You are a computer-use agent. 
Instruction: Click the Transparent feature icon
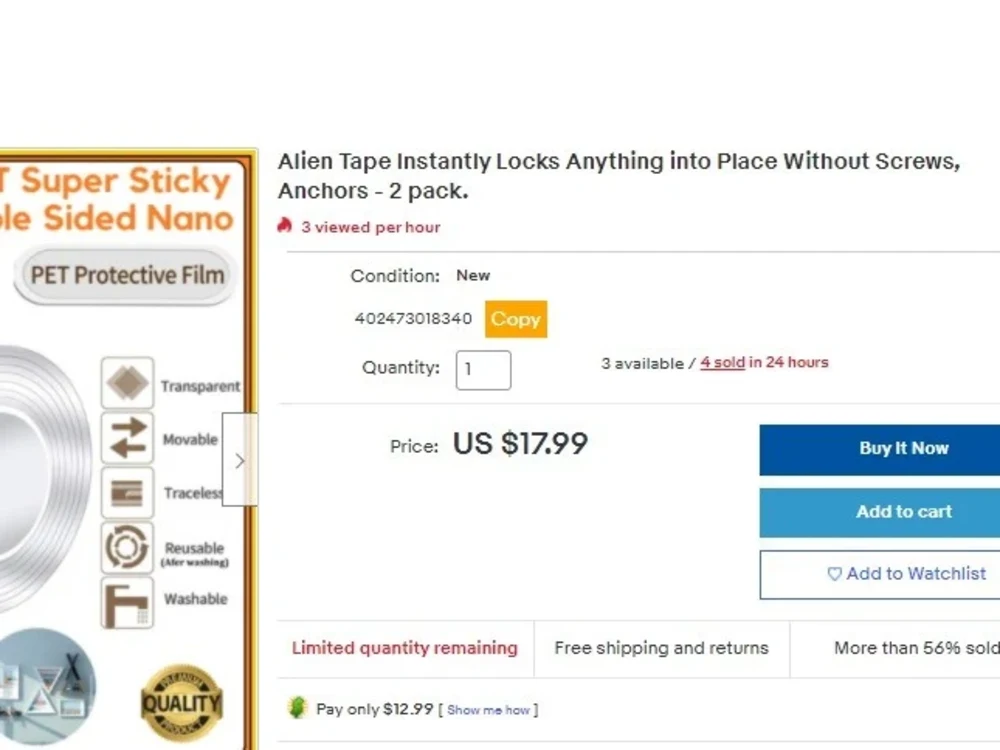pyautogui.click(x=128, y=383)
